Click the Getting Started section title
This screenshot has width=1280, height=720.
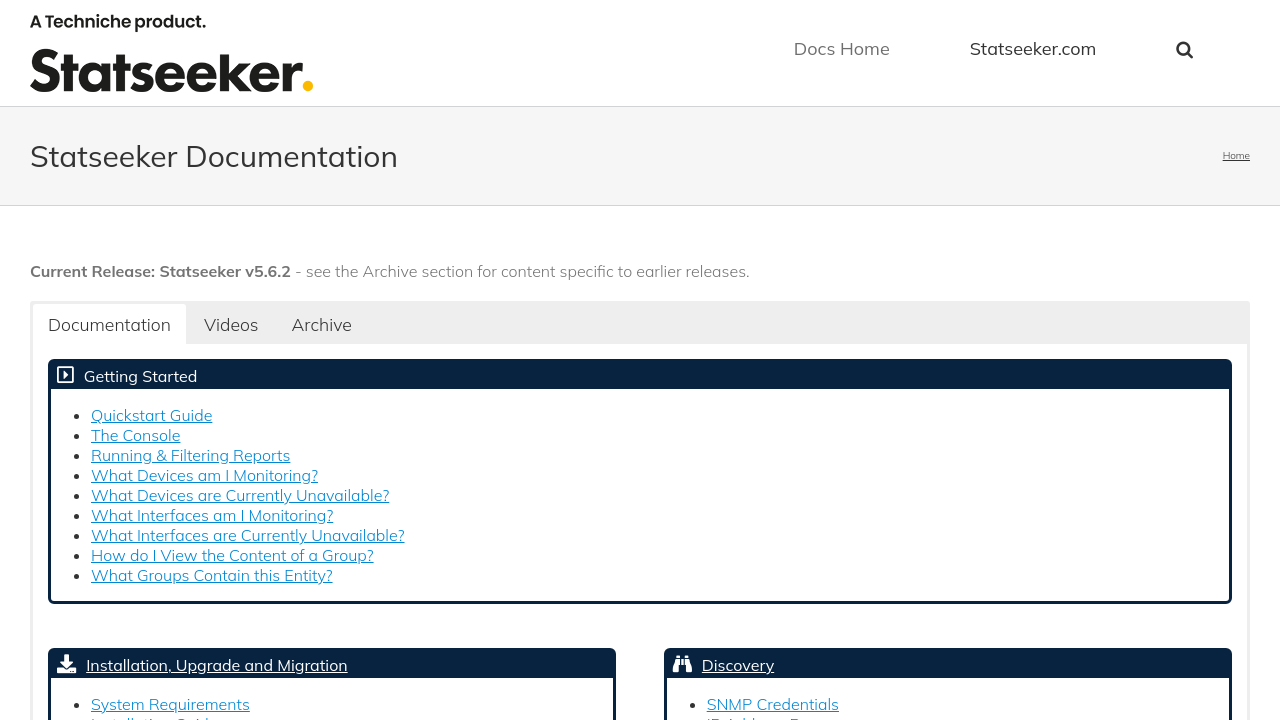[x=140, y=376]
